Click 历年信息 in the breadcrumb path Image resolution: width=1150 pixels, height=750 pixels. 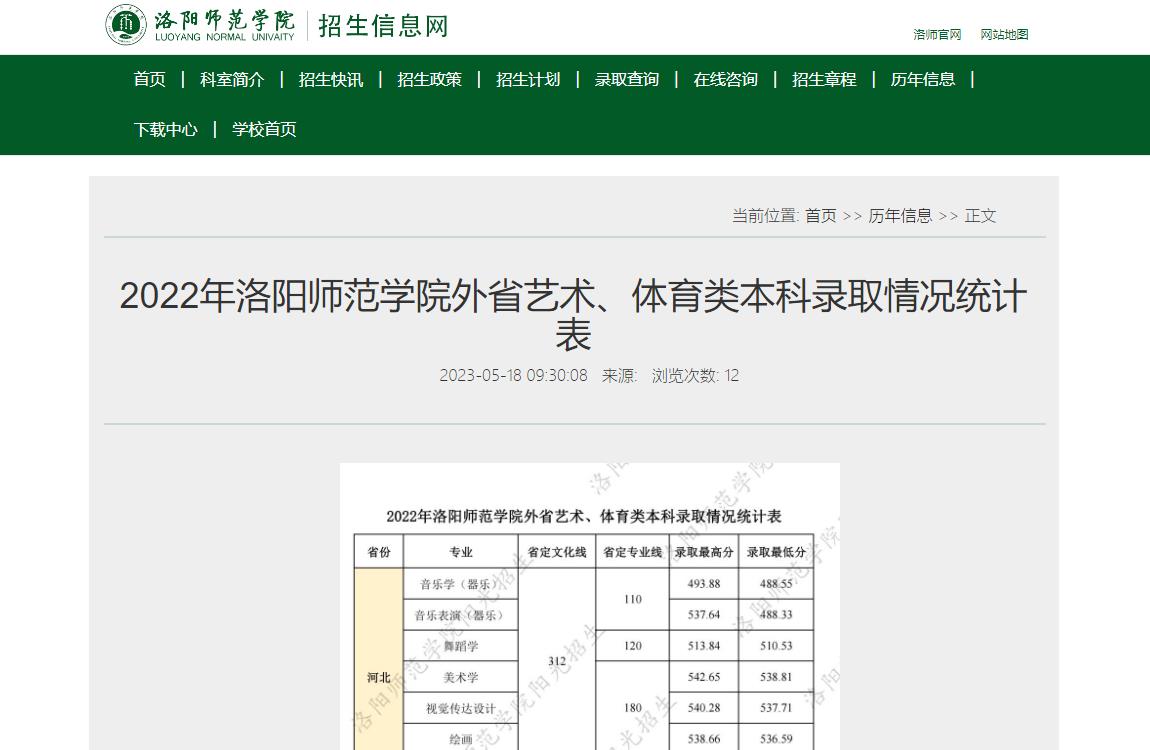[900, 216]
